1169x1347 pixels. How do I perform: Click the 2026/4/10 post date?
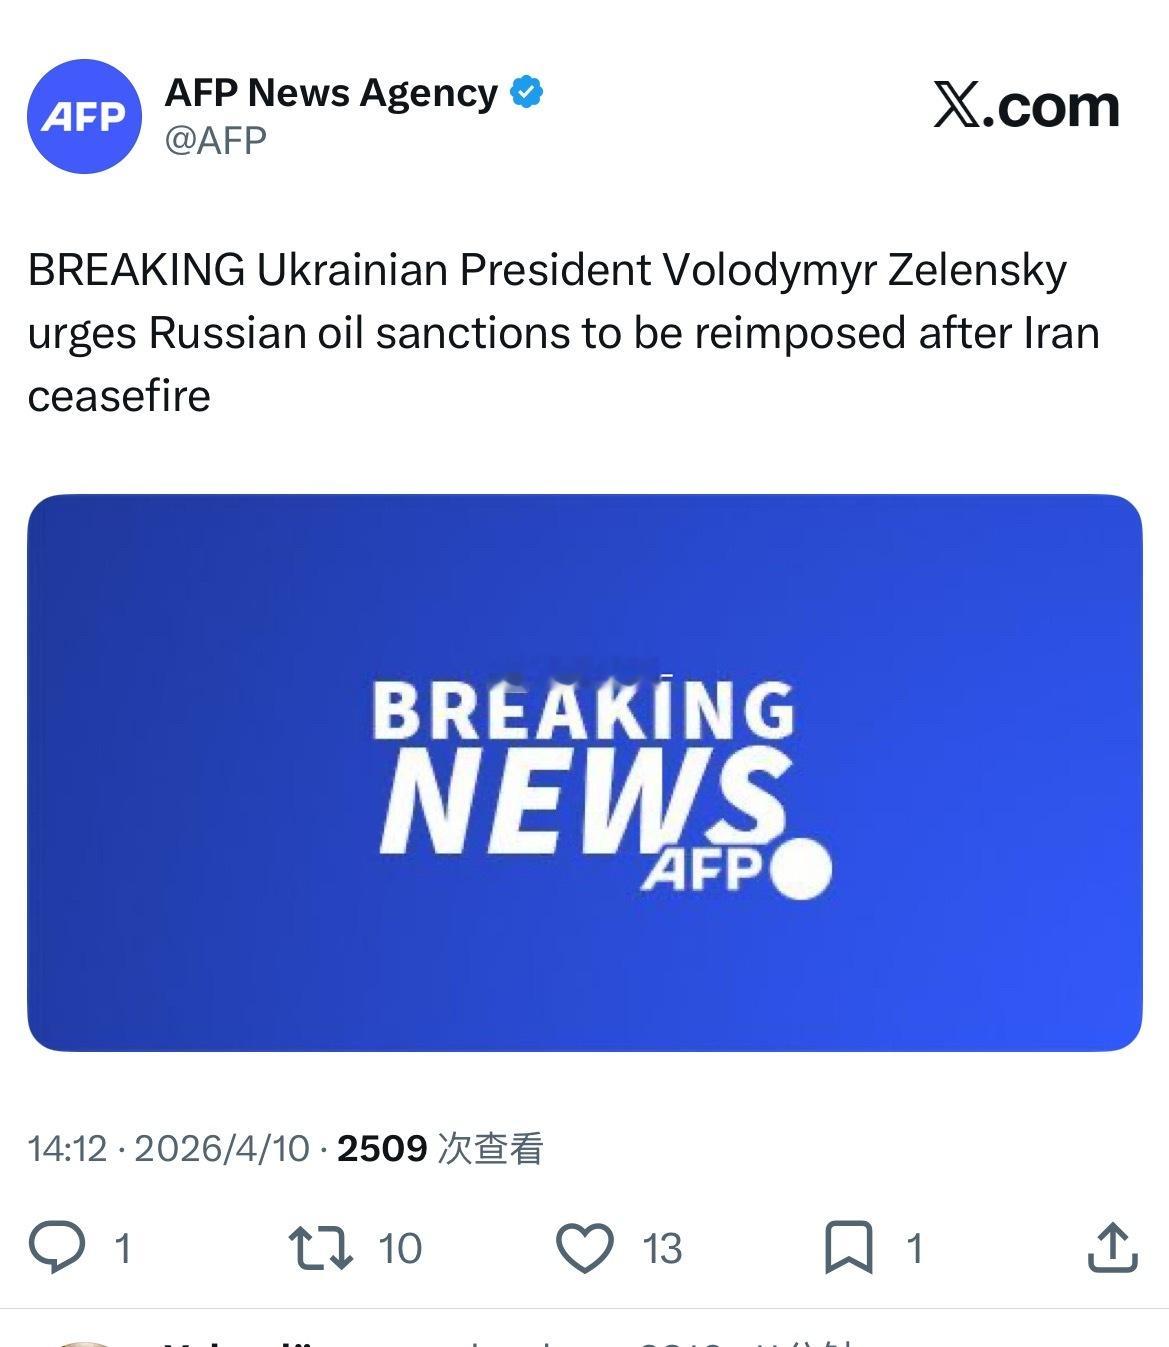222,1148
